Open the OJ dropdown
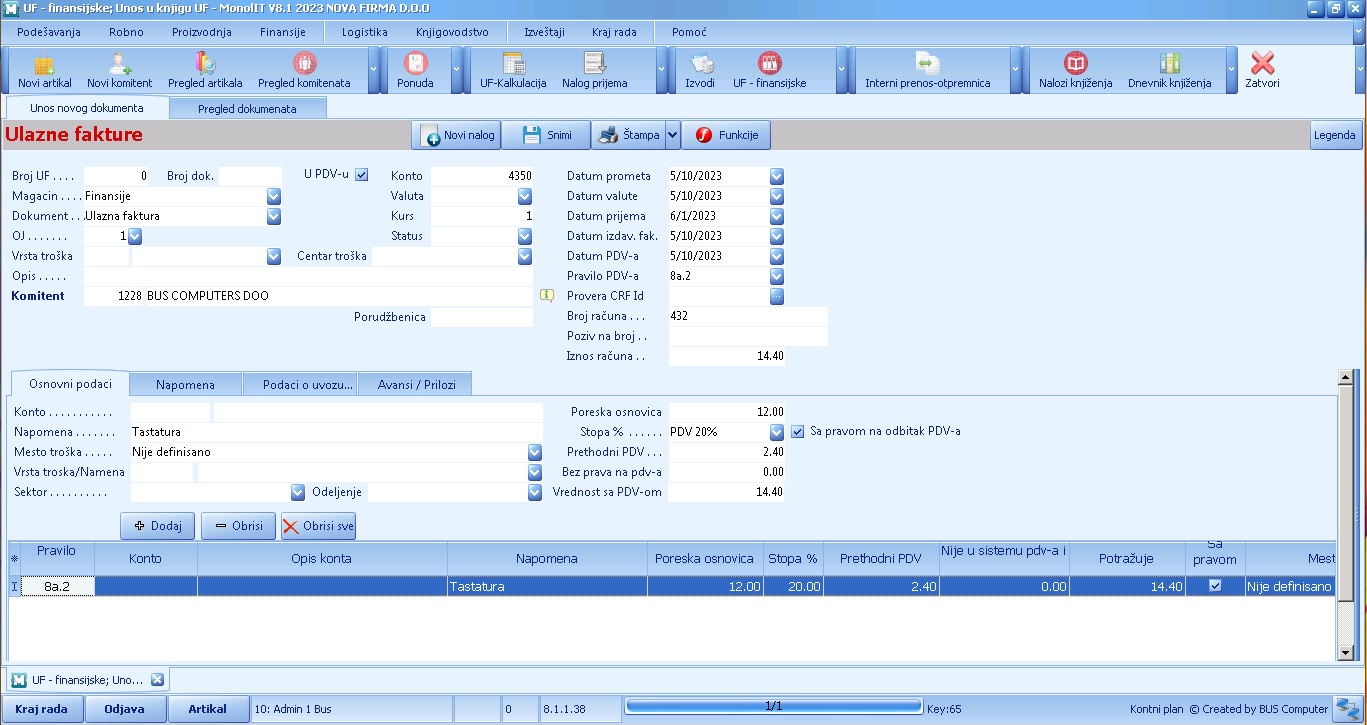This screenshot has width=1367, height=725. (x=135, y=236)
